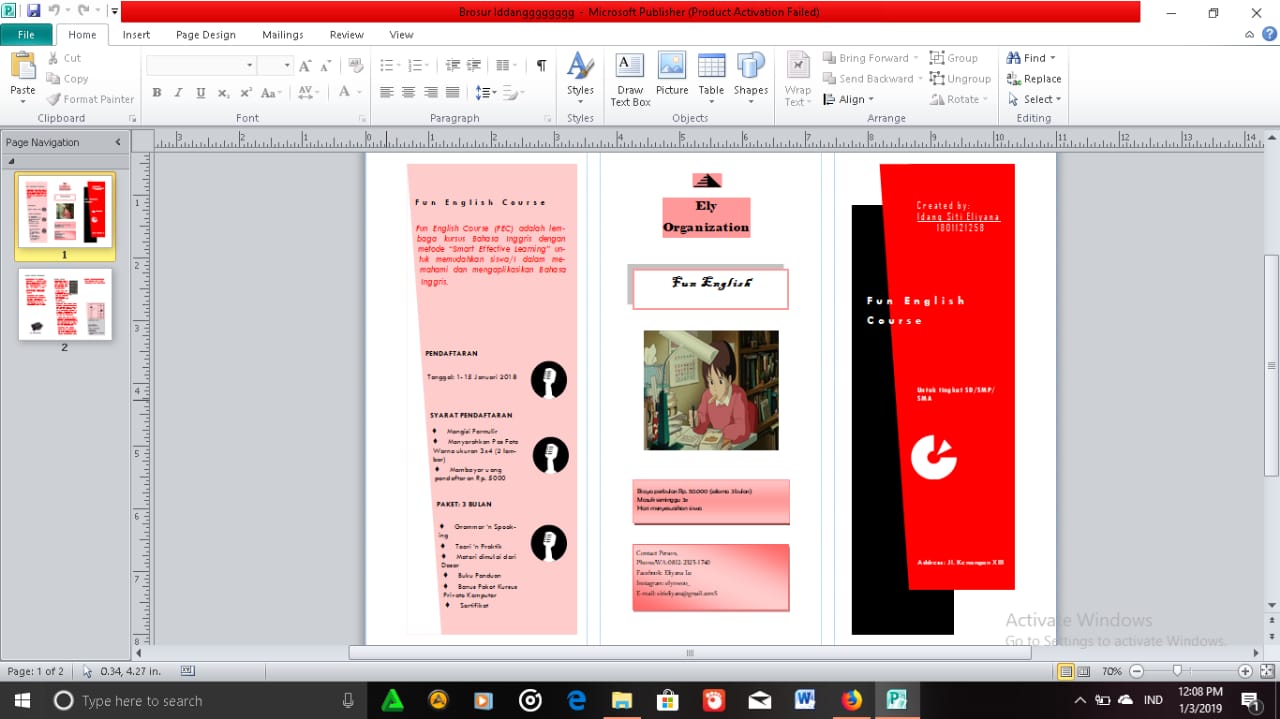1280x719 pixels.
Task: Justify the paragraph text
Action: (x=452, y=92)
